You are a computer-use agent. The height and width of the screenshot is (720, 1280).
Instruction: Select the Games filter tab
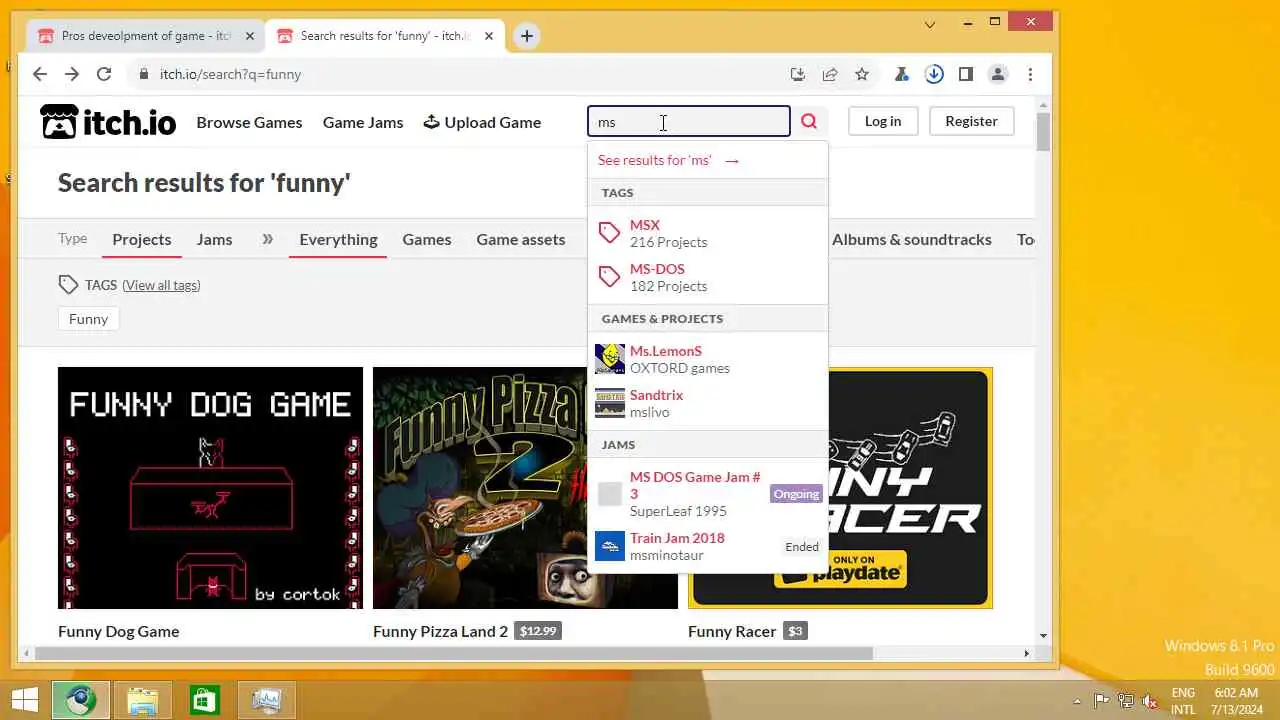(427, 239)
